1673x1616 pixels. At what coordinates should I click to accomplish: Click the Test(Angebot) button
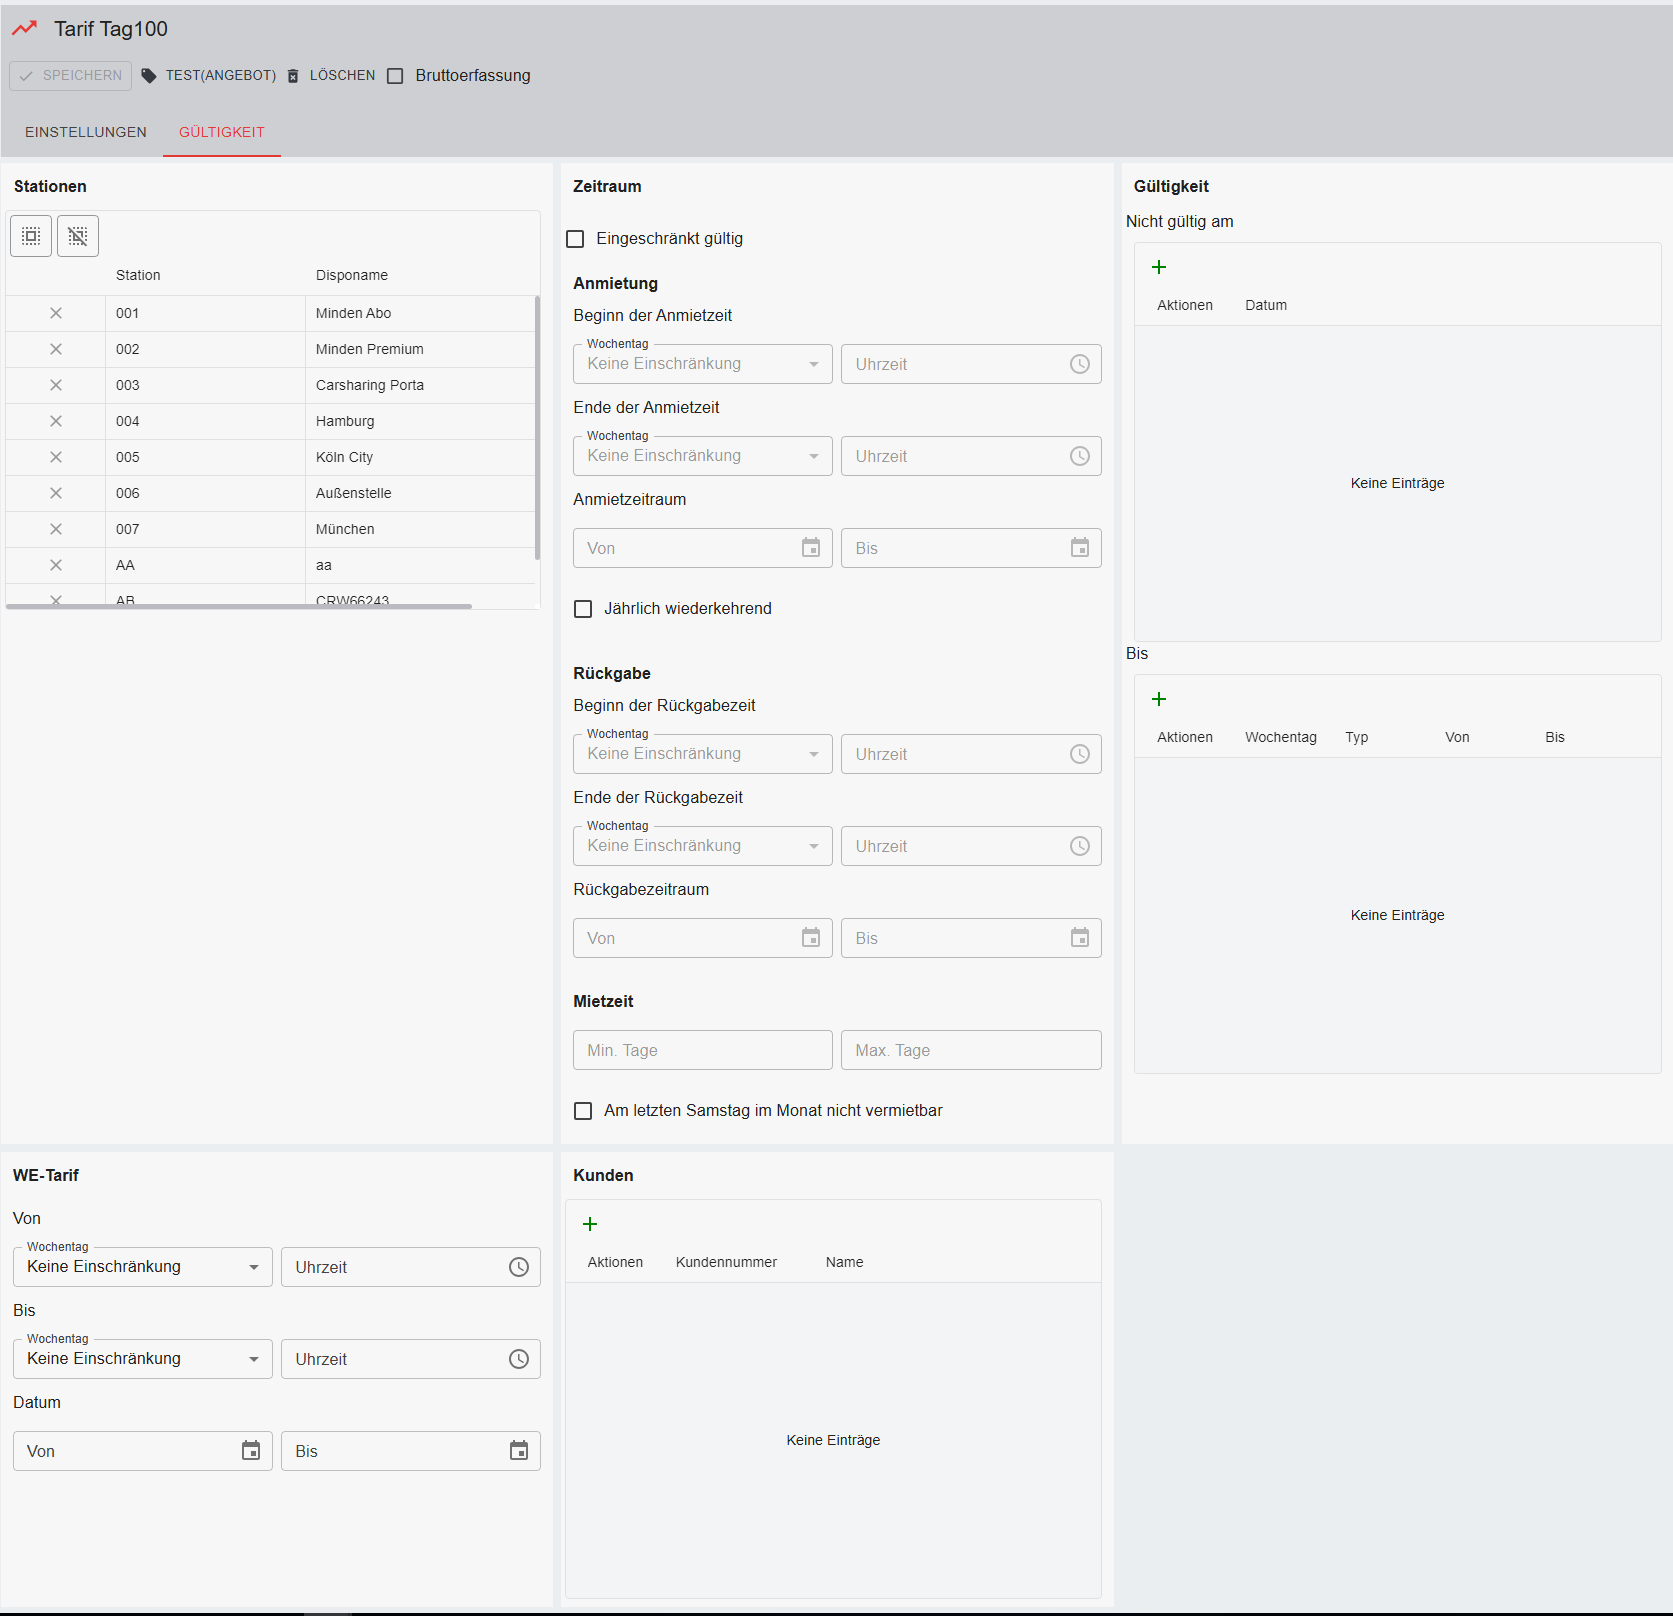tap(209, 76)
